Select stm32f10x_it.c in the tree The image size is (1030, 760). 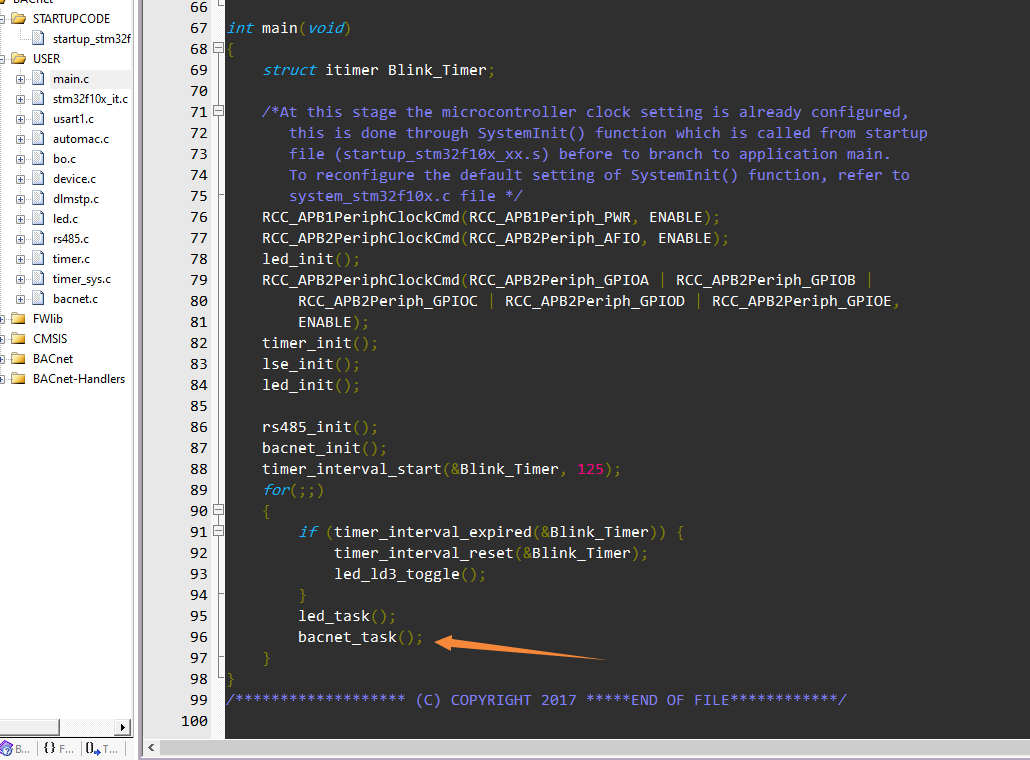click(90, 99)
